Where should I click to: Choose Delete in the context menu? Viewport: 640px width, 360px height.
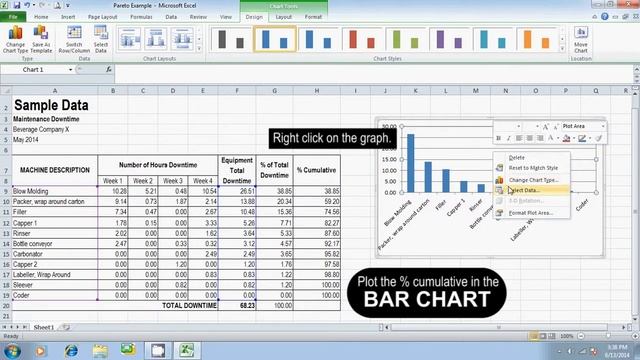532,158
